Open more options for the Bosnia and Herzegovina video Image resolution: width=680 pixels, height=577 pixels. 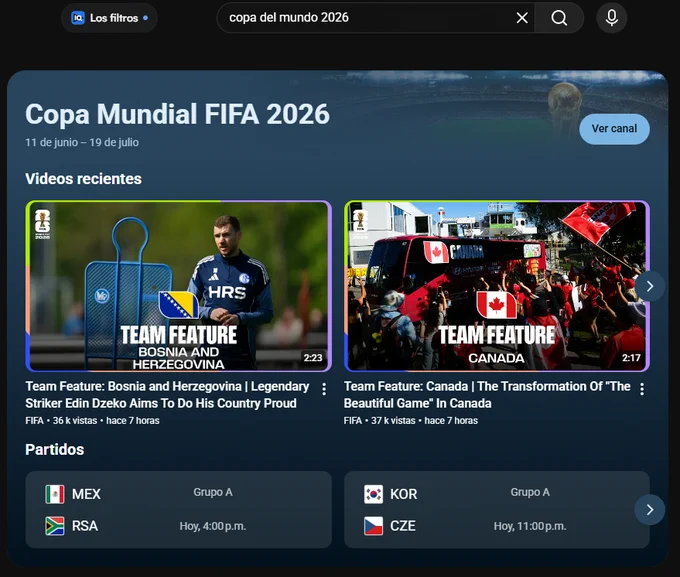(324, 389)
